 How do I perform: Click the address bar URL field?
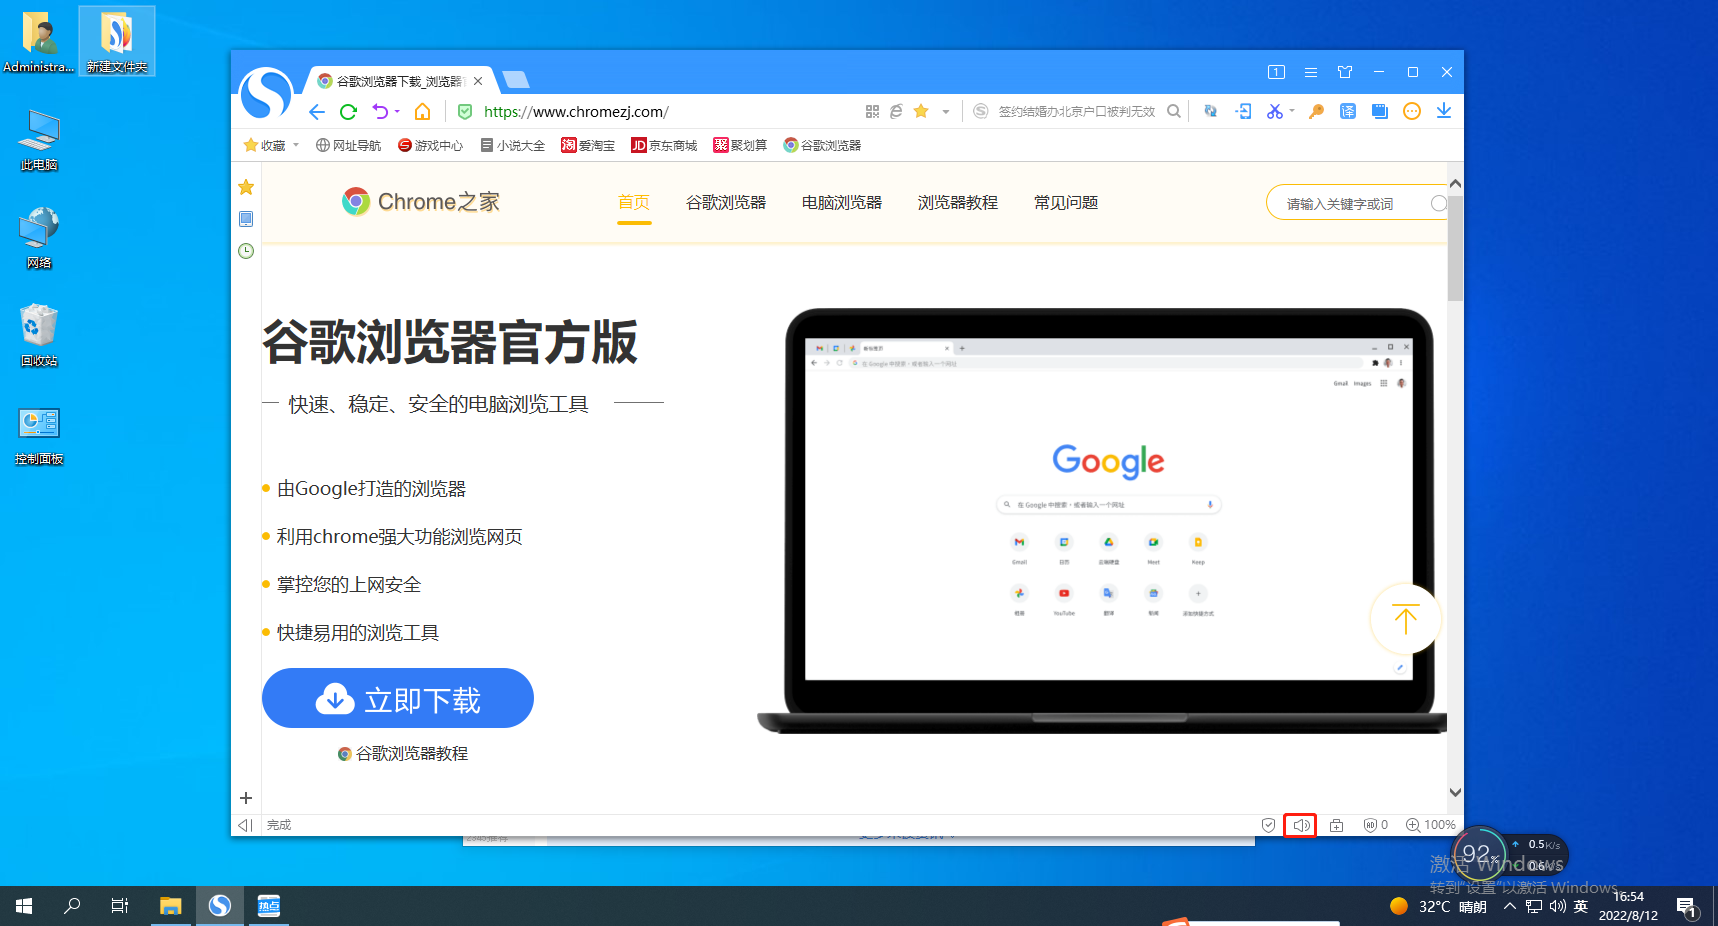tap(660, 112)
